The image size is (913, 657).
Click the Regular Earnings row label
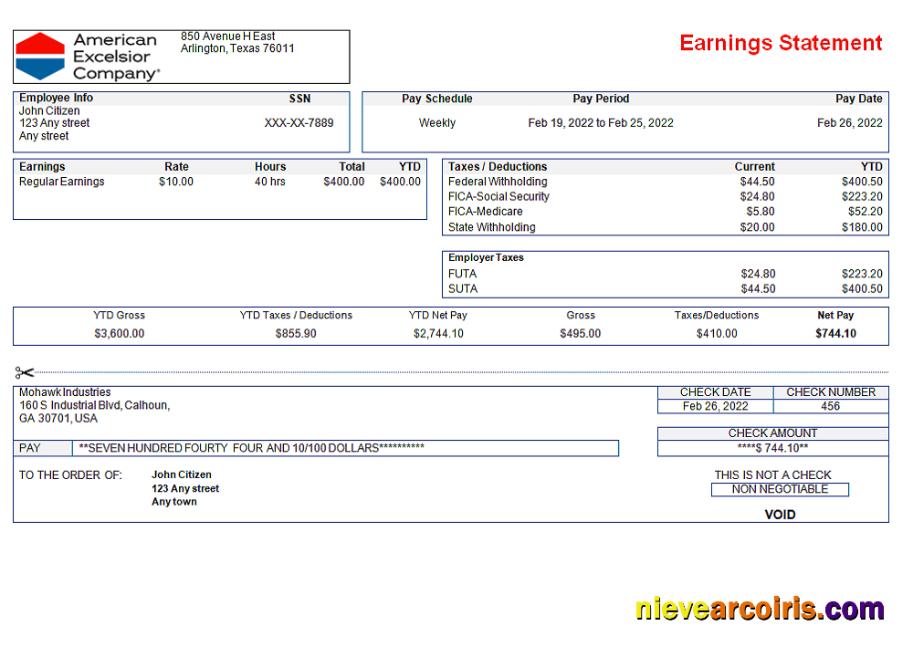tap(62, 182)
